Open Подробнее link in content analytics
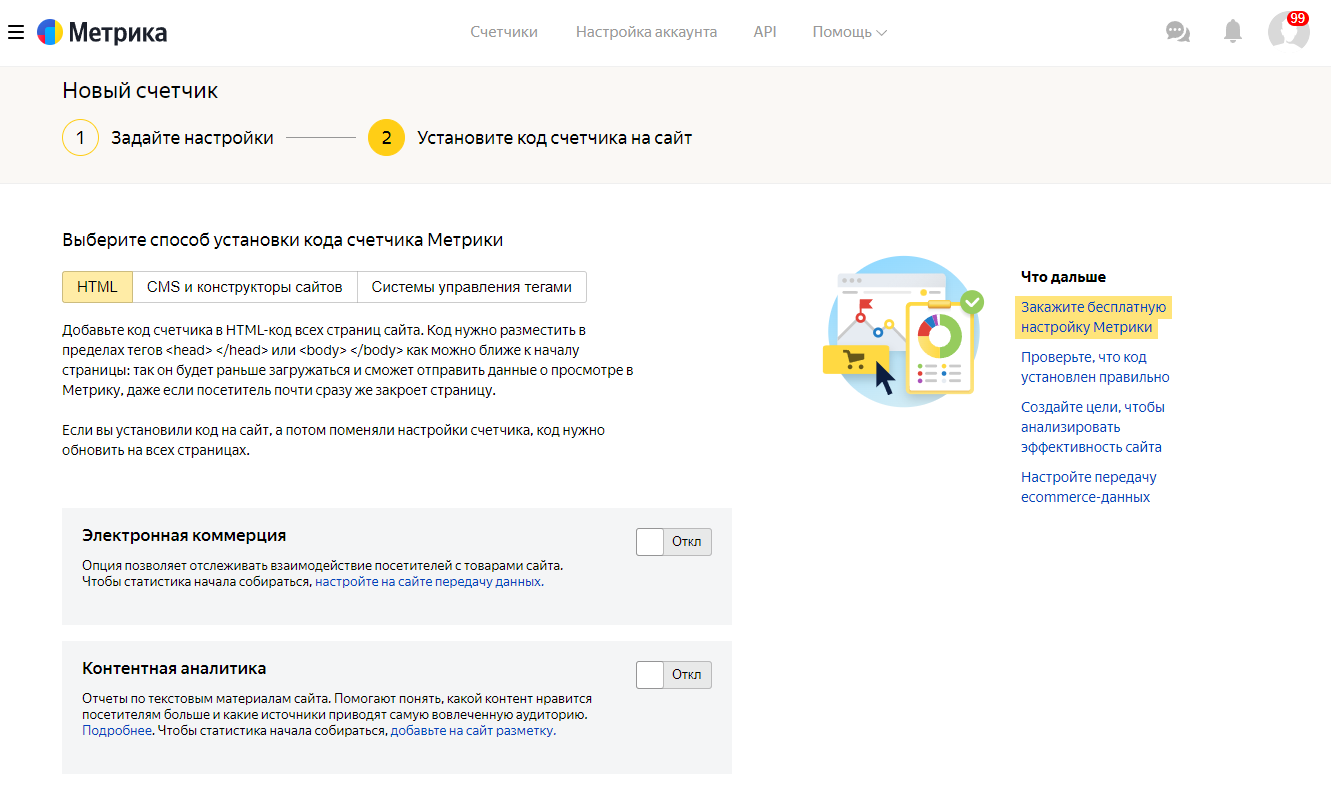This screenshot has width=1331, height=795. pyautogui.click(x=117, y=731)
